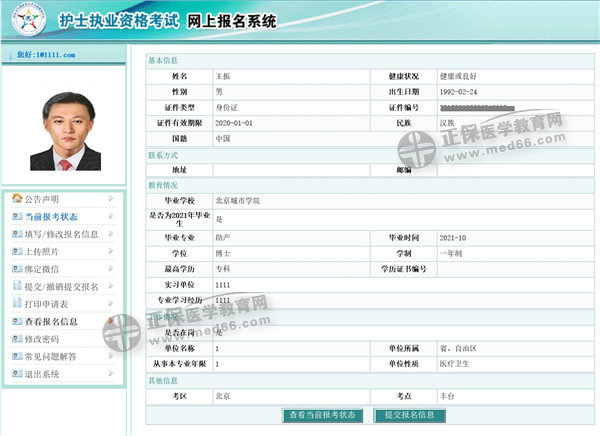Open the 常见问题解答 menu entry
The width and height of the screenshot is (600, 436).
click(52, 356)
